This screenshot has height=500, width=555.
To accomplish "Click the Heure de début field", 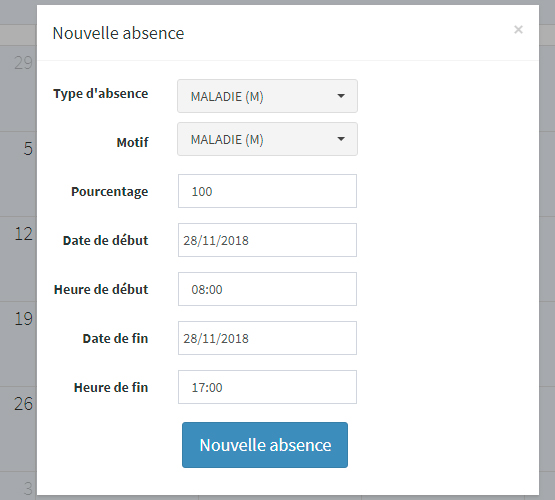I will tap(267, 289).
